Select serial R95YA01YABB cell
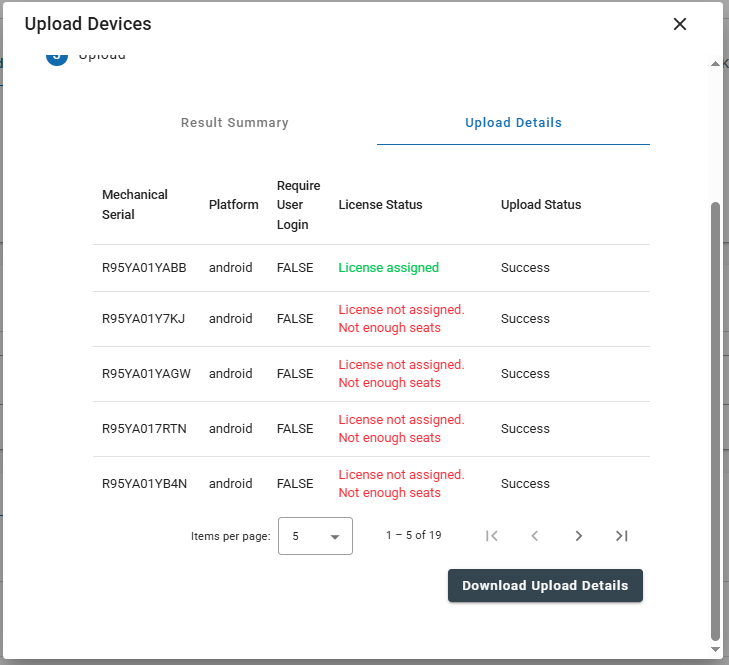This screenshot has width=729, height=665. point(144,268)
